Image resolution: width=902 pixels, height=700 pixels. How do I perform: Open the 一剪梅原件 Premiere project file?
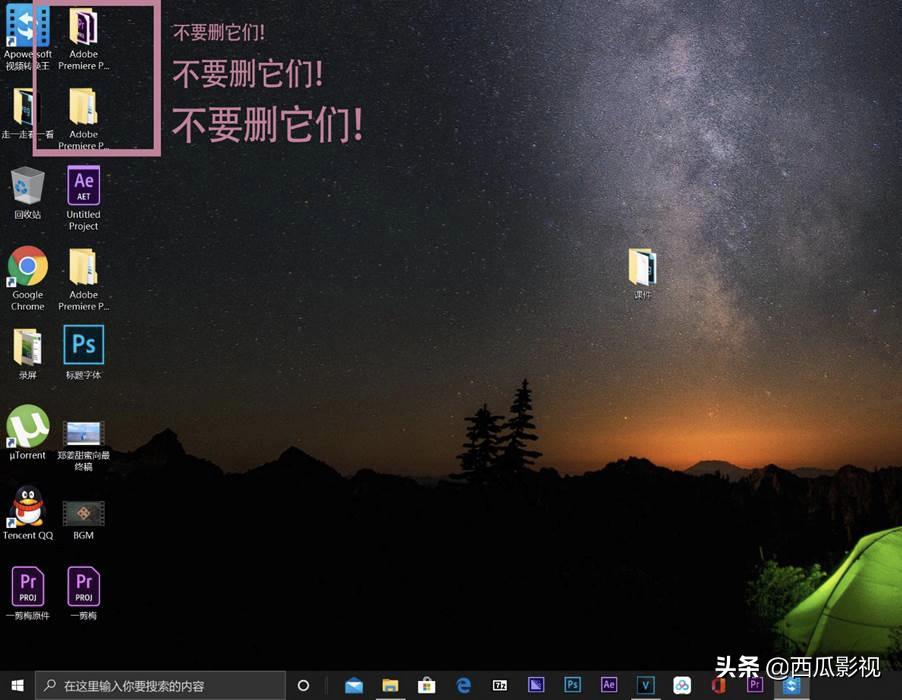click(x=27, y=585)
